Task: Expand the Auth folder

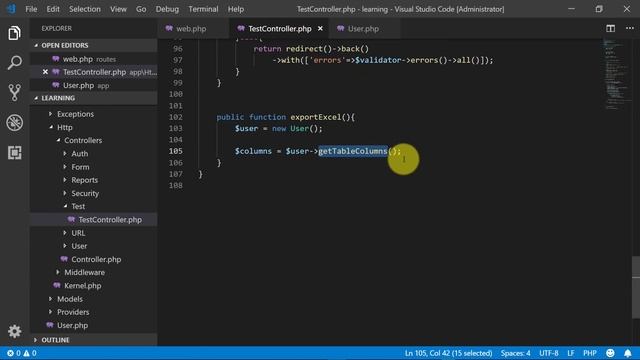Action: pyautogui.click(x=79, y=154)
